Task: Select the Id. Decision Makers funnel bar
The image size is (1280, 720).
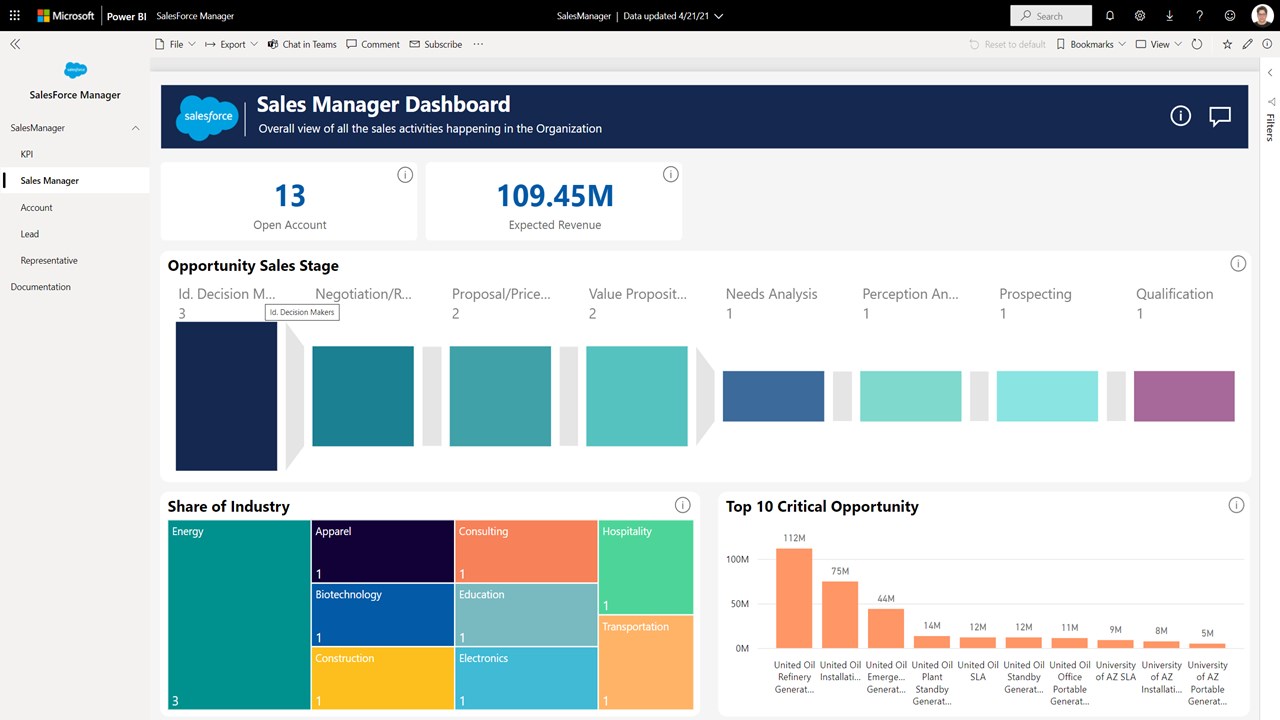Action: [x=226, y=396]
